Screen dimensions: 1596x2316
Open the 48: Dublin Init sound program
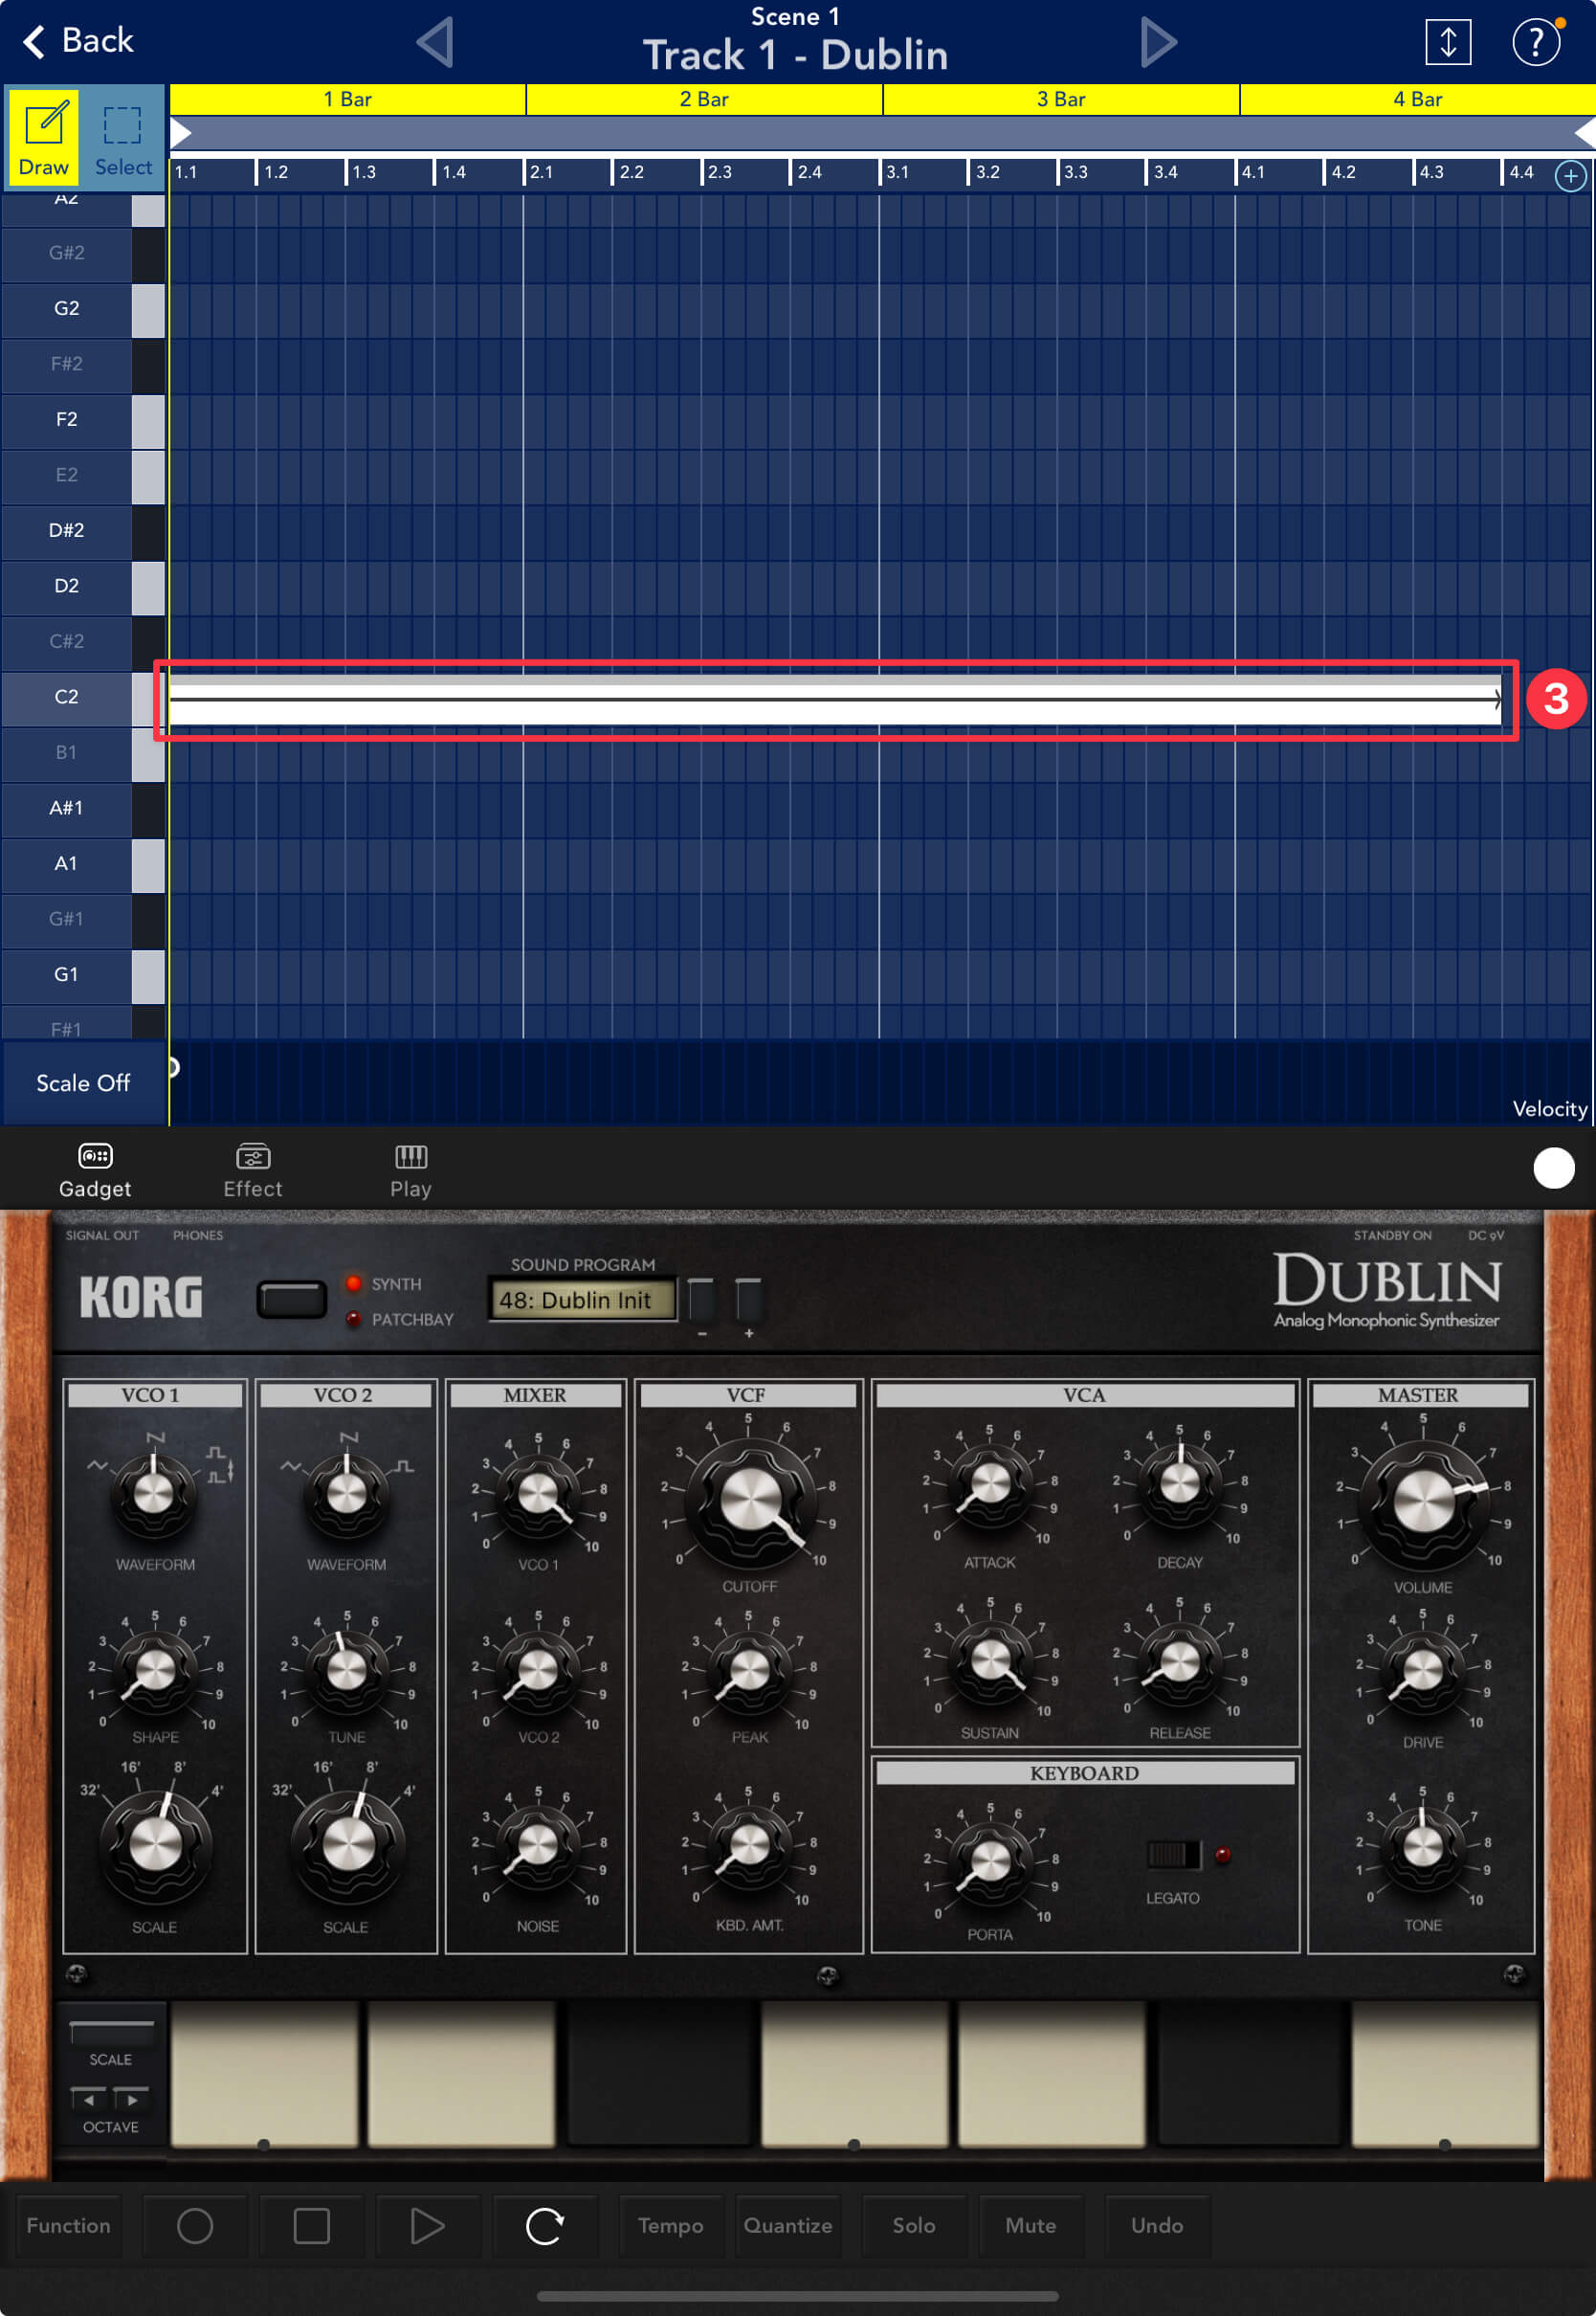(x=581, y=1299)
